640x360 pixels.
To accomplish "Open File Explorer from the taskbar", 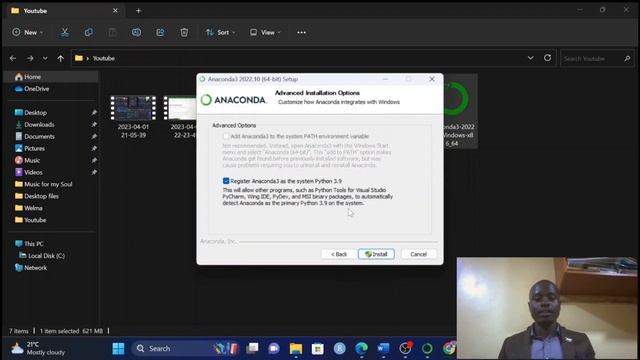I will pyautogui.click(x=296, y=348).
